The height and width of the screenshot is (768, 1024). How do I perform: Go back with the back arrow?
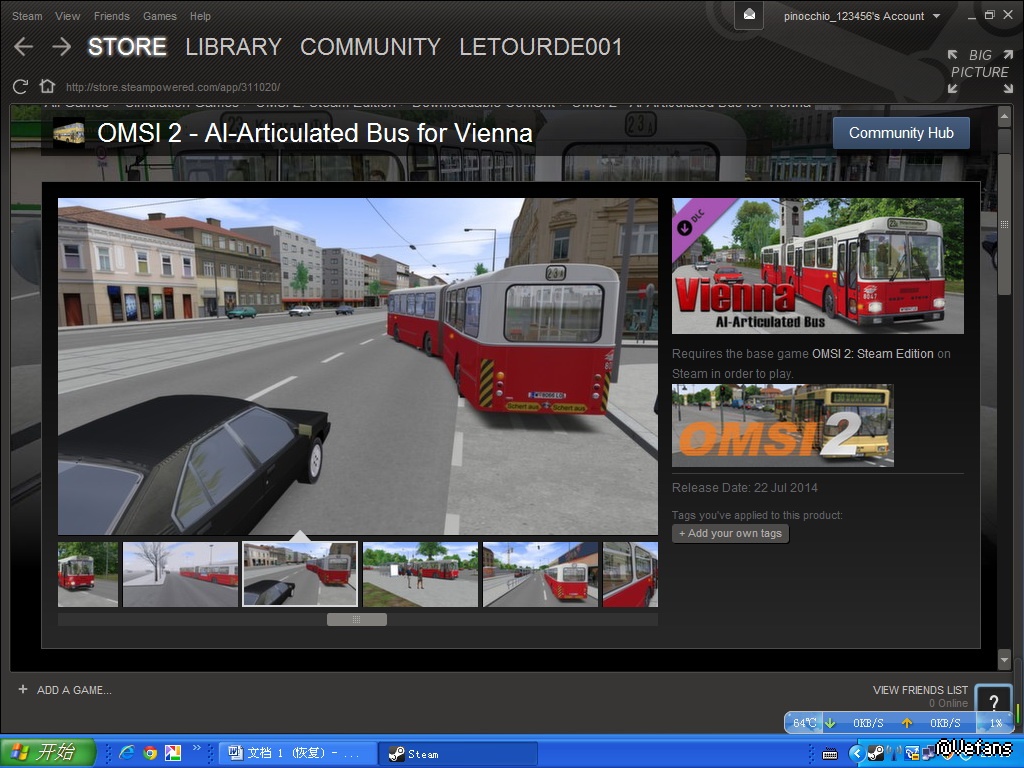(x=24, y=47)
